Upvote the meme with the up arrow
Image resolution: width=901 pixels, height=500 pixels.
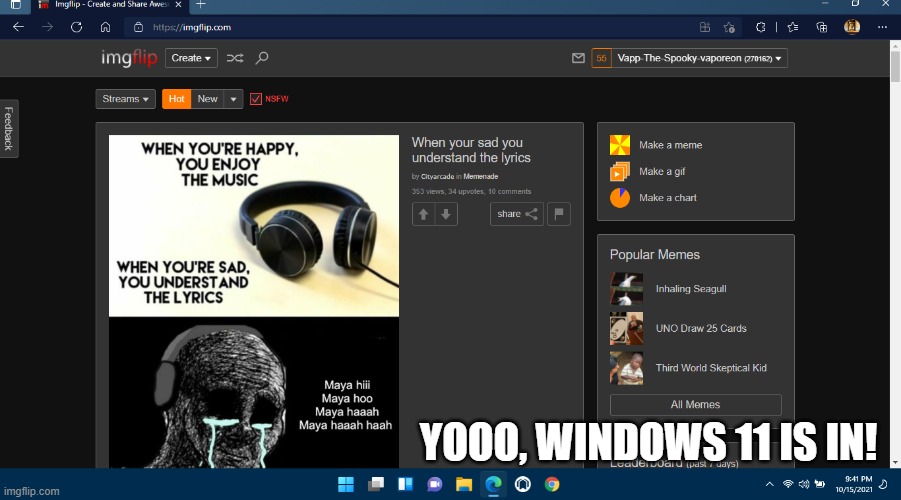[423, 214]
